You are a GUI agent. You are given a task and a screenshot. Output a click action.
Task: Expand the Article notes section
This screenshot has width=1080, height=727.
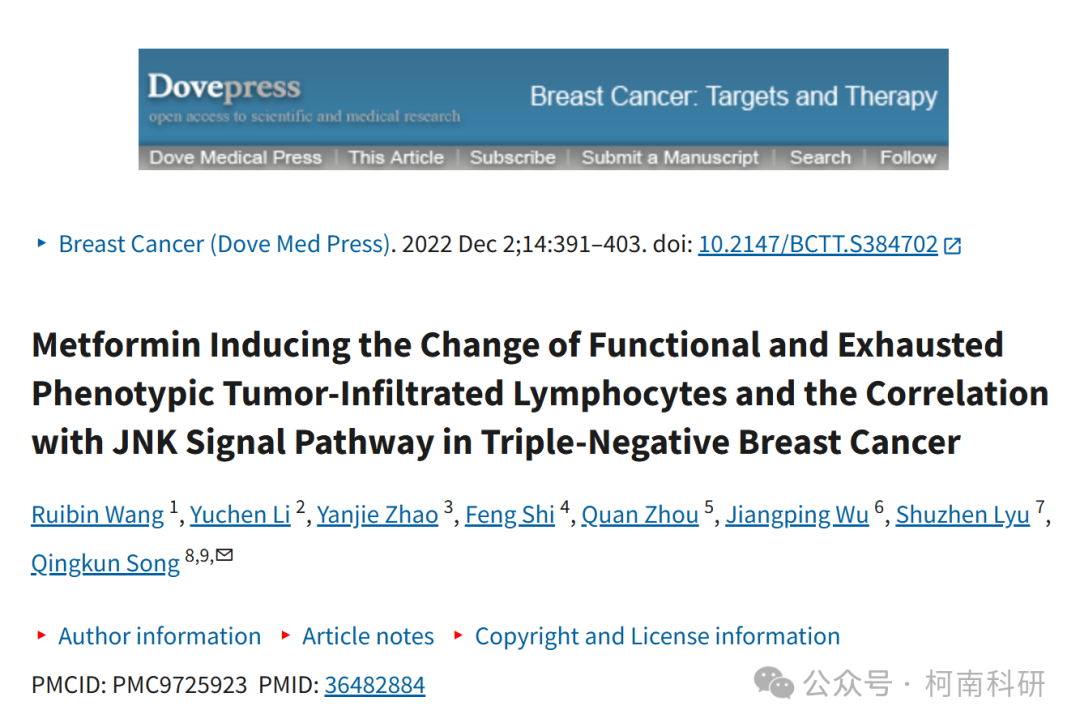368,636
